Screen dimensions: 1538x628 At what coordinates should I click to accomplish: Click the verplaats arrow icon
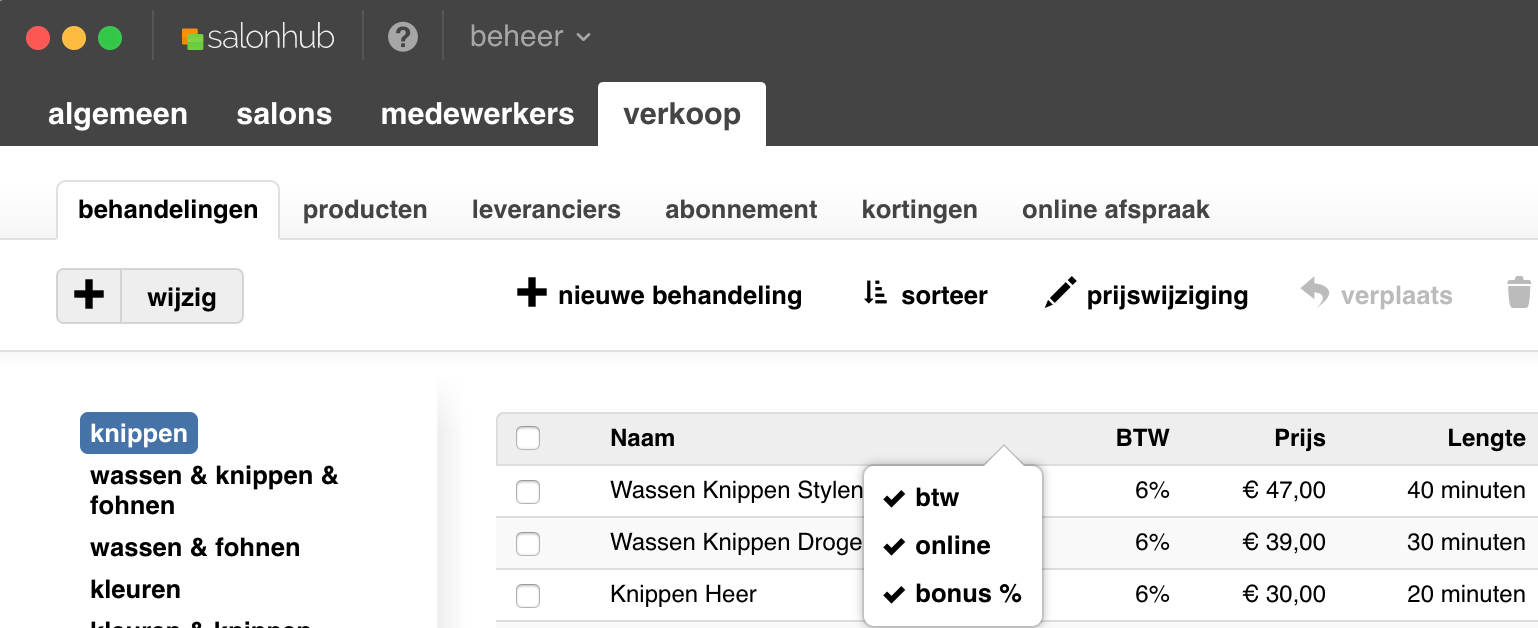(x=1315, y=293)
